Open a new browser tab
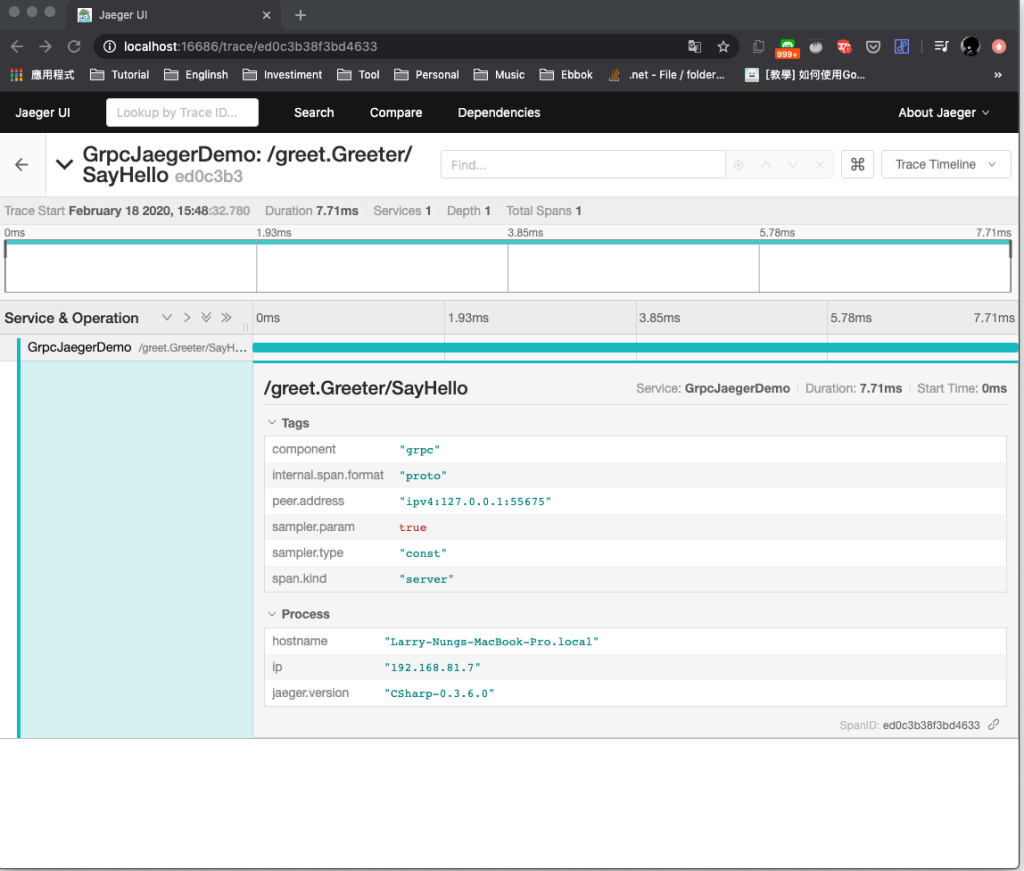The height and width of the screenshot is (871, 1024). point(300,15)
